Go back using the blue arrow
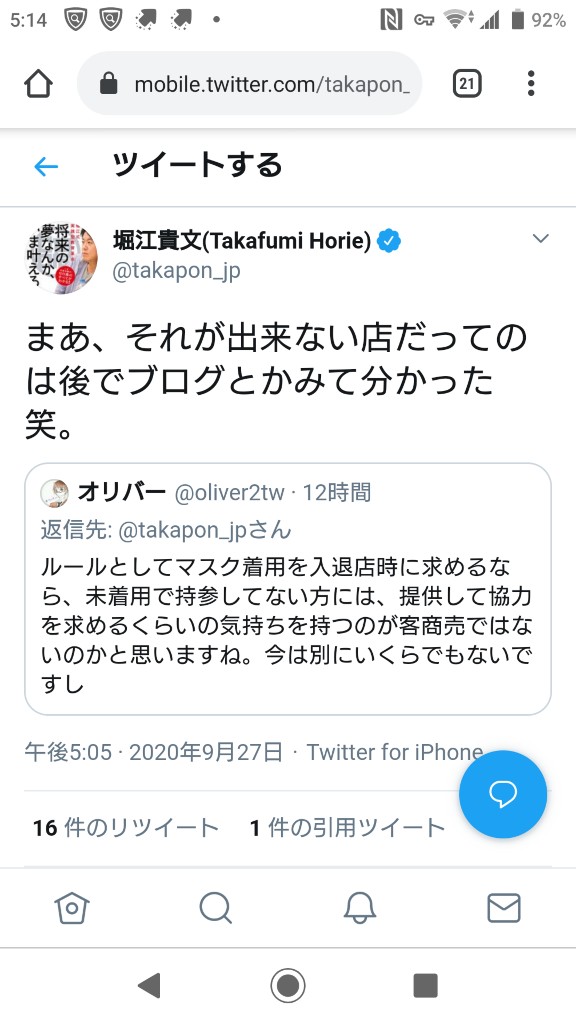576x1024 pixels. click(46, 167)
